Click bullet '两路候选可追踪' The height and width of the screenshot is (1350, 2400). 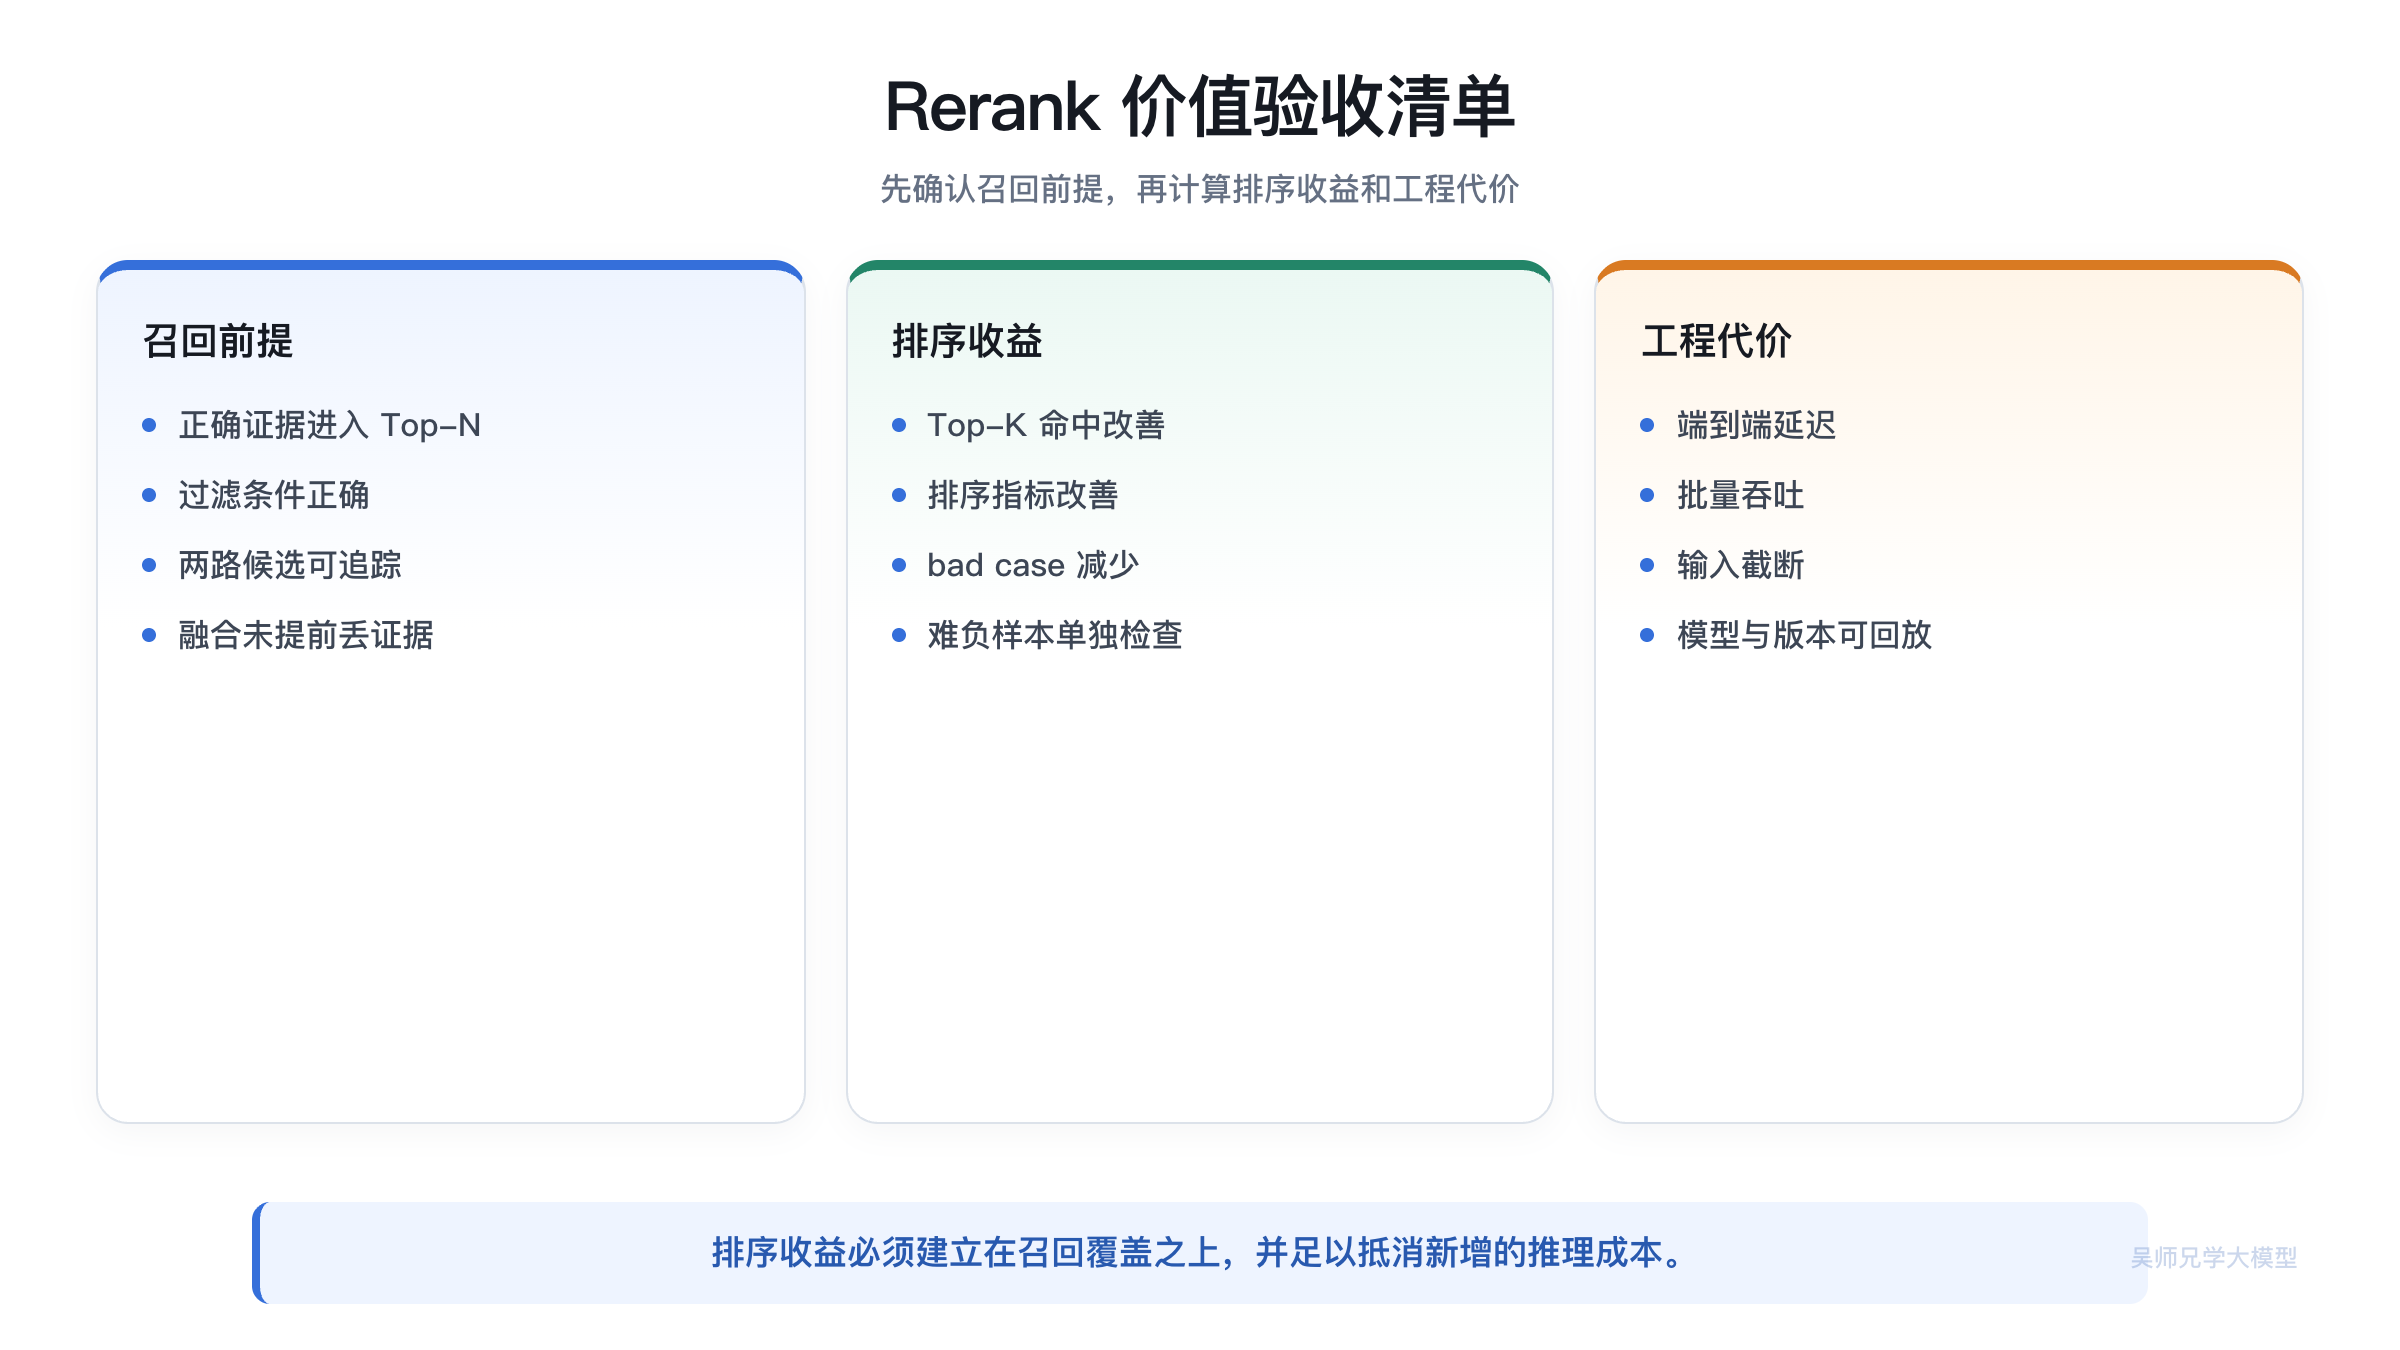pyautogui.click(x=290, y=565)
